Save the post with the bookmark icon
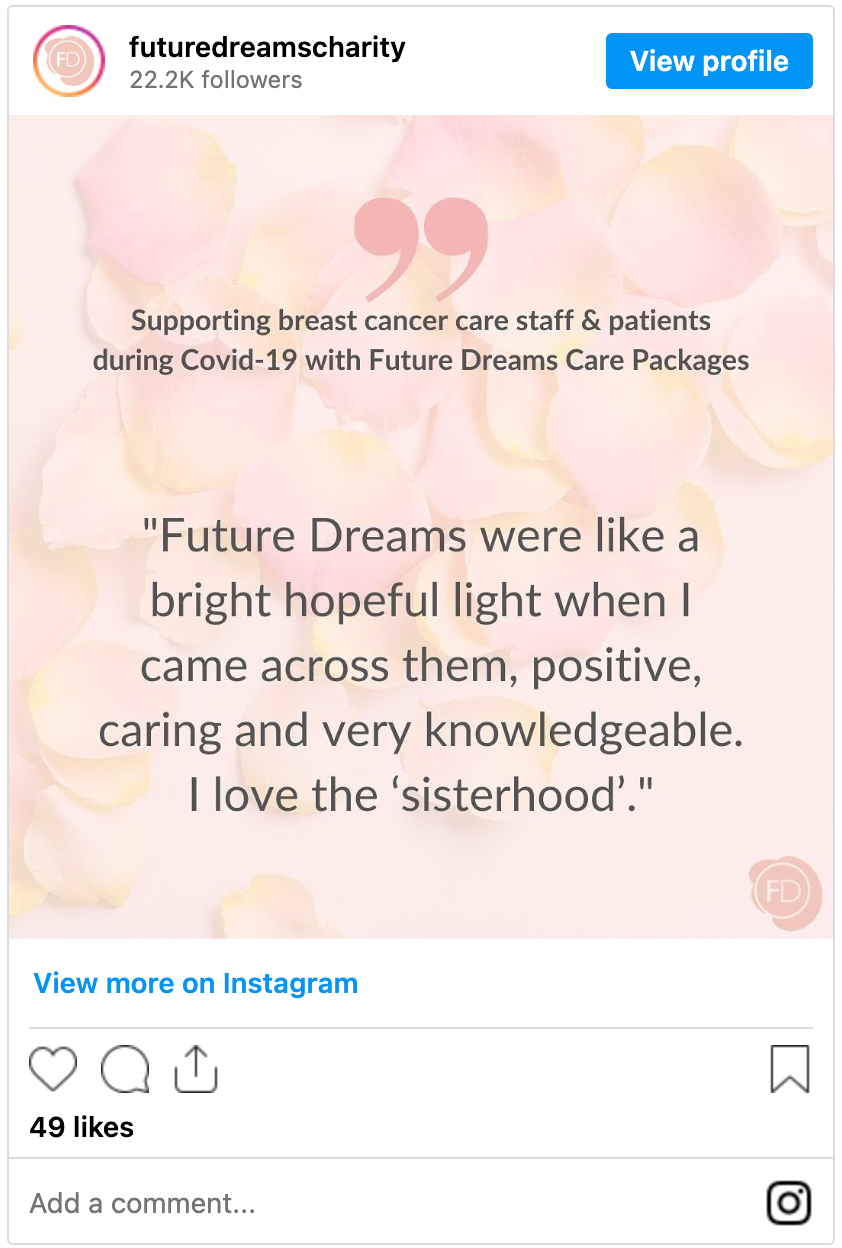The height and width of the screenshot is (1248, 842). click(789, 1069)
